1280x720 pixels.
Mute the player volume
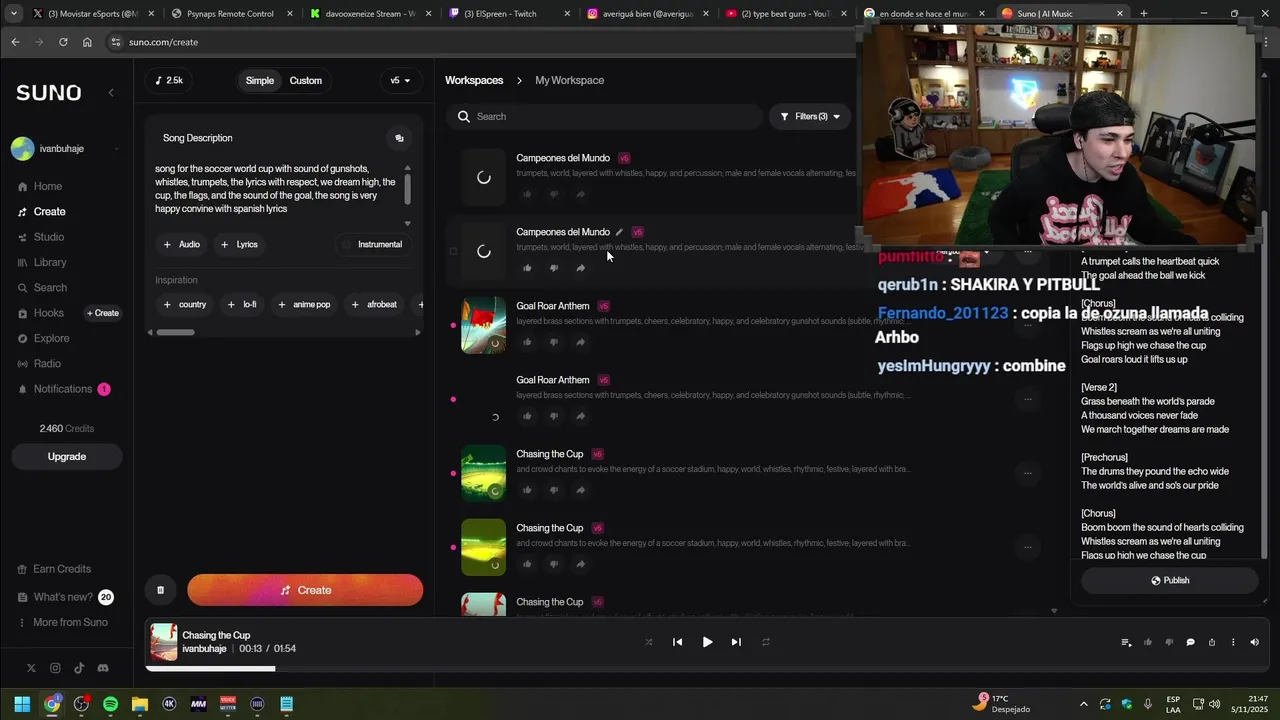(1254, 642)
